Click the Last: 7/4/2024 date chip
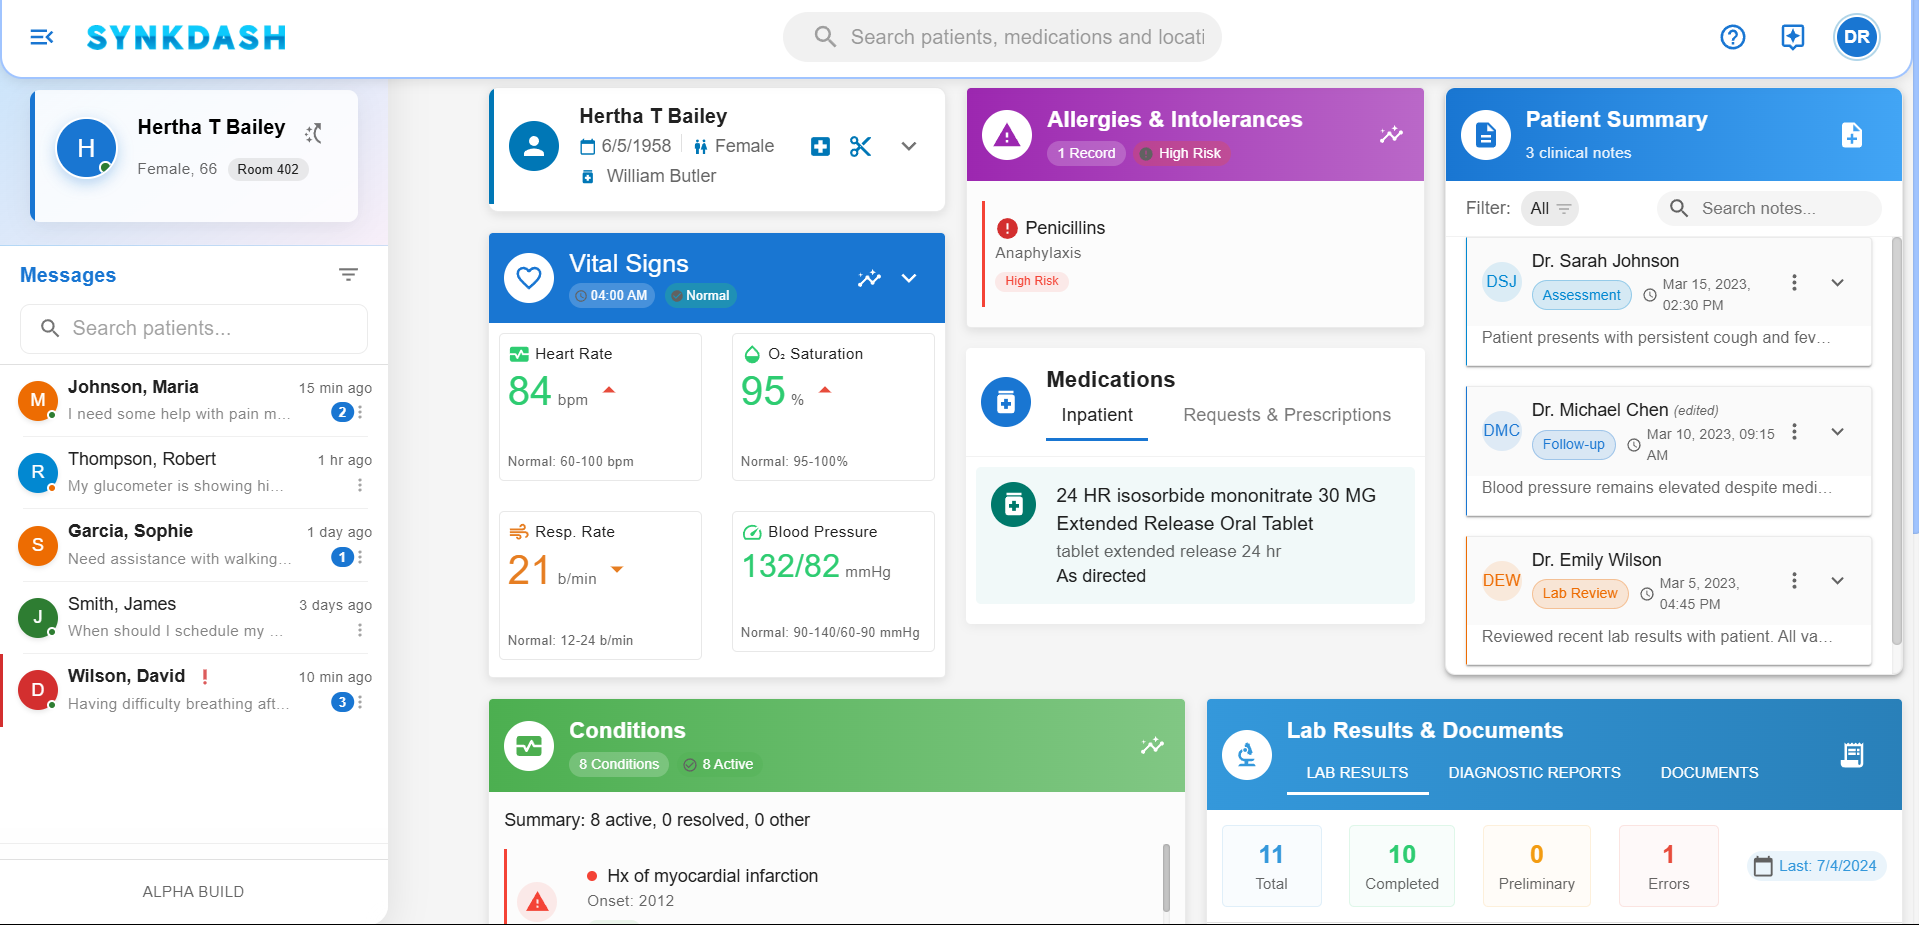The width and height of the screenshot is (1919, 925). pos(1816,866)
